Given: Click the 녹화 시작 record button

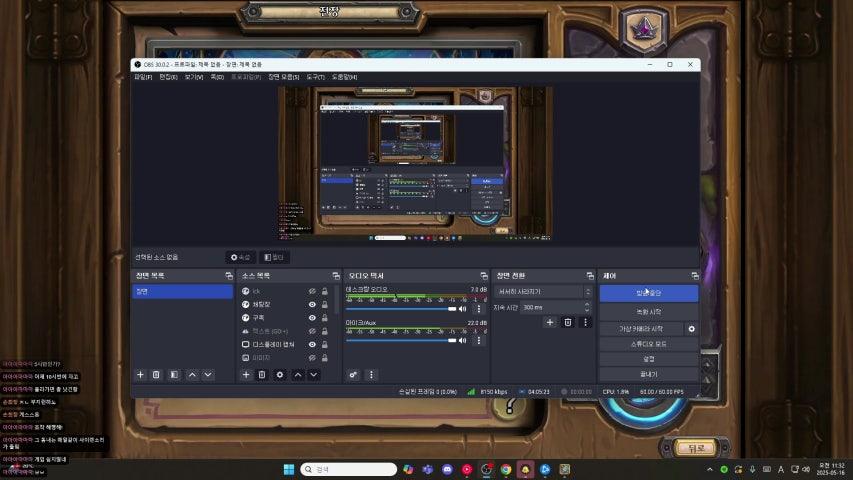Looking at the screenshot, I should point(648,312).
